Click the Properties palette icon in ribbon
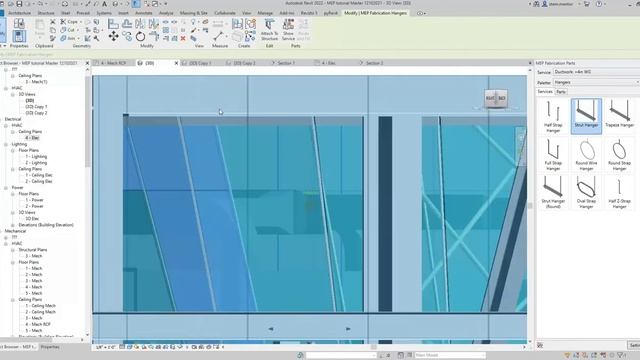 (x=19, y=36)
